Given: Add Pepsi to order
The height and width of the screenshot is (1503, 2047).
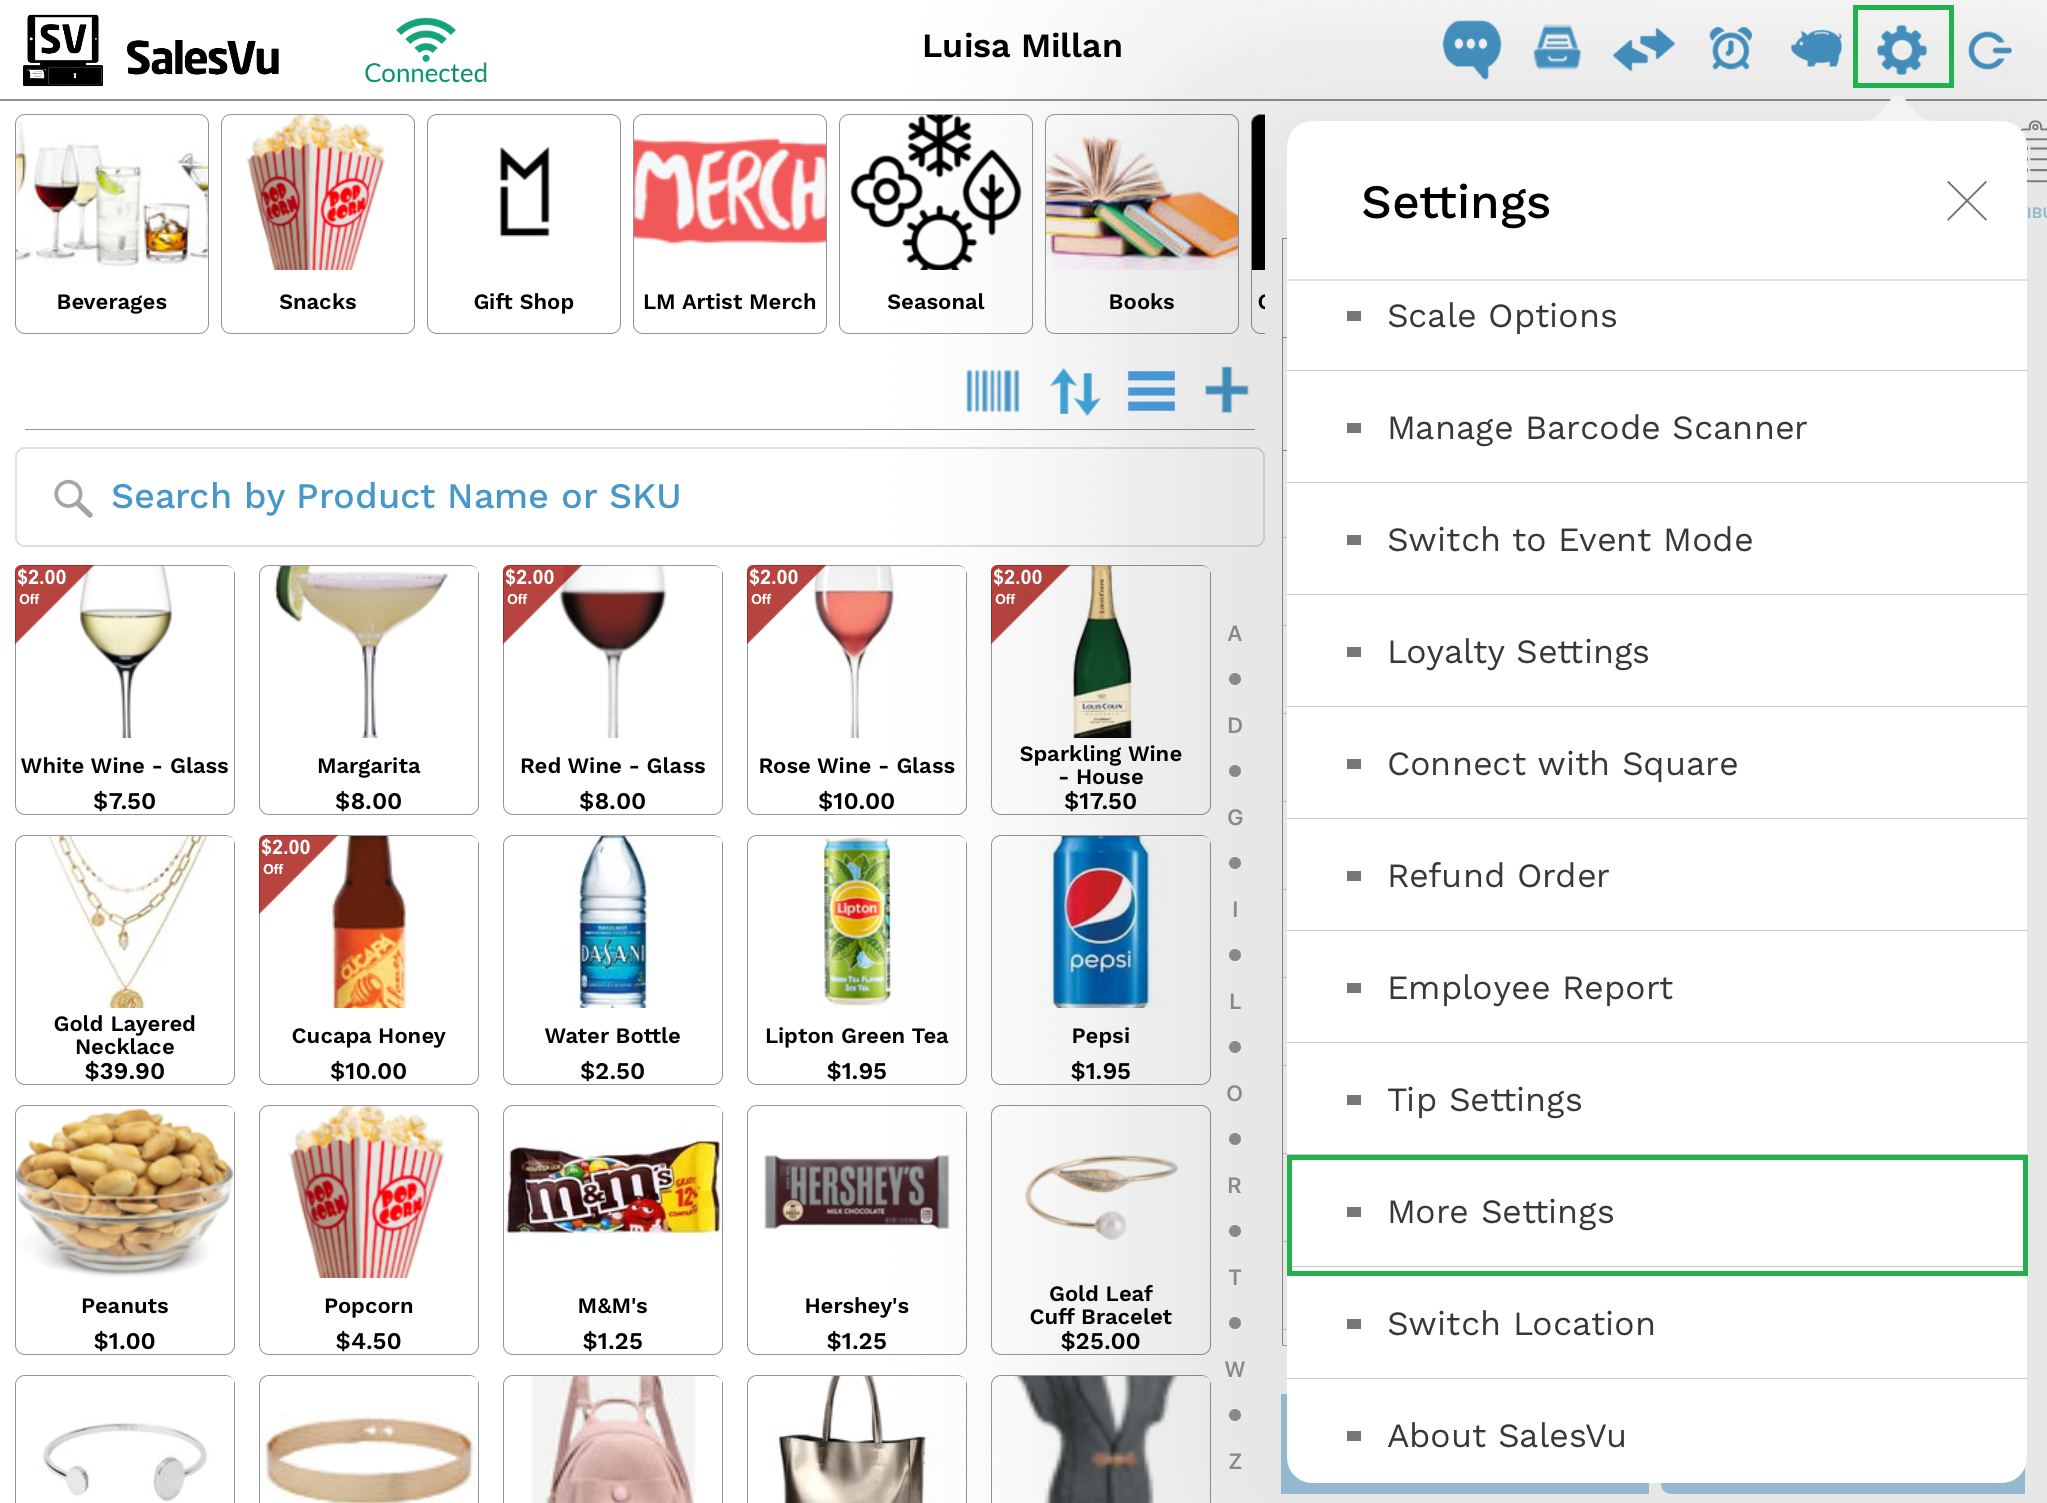Looking at the screenshot, I should 1101,960.
